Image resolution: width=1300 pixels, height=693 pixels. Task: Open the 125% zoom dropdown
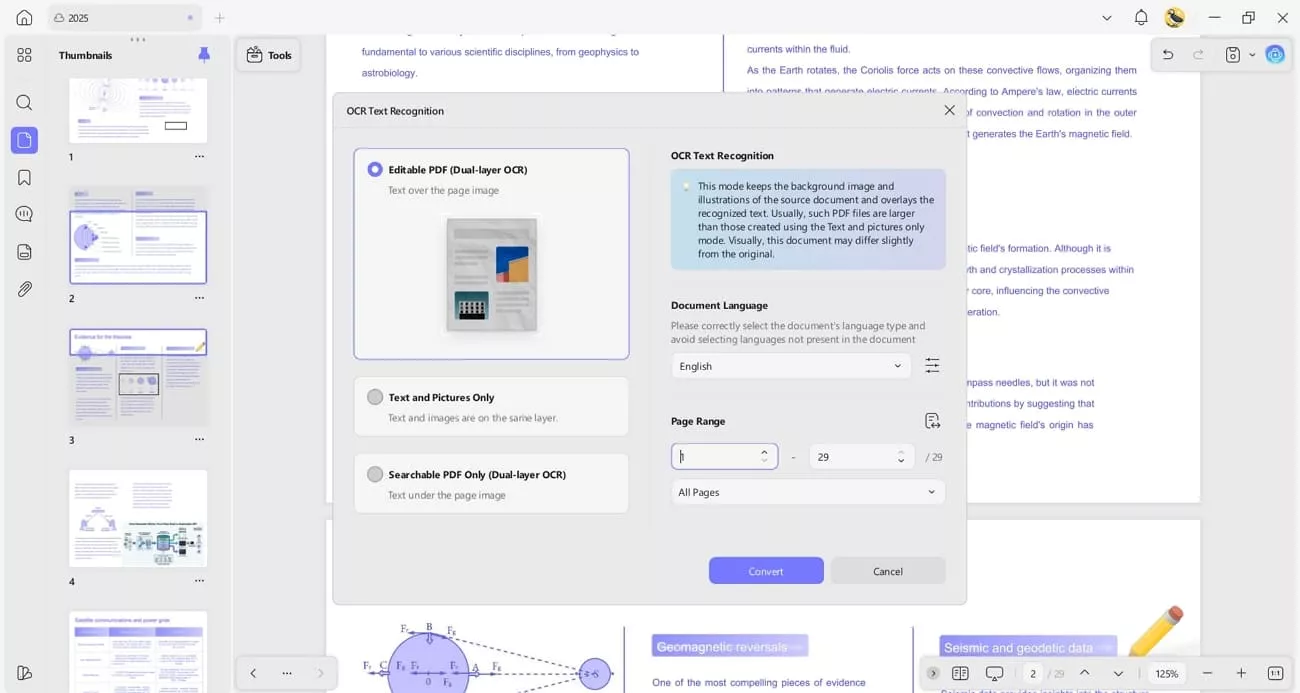tap(1166, 673)
